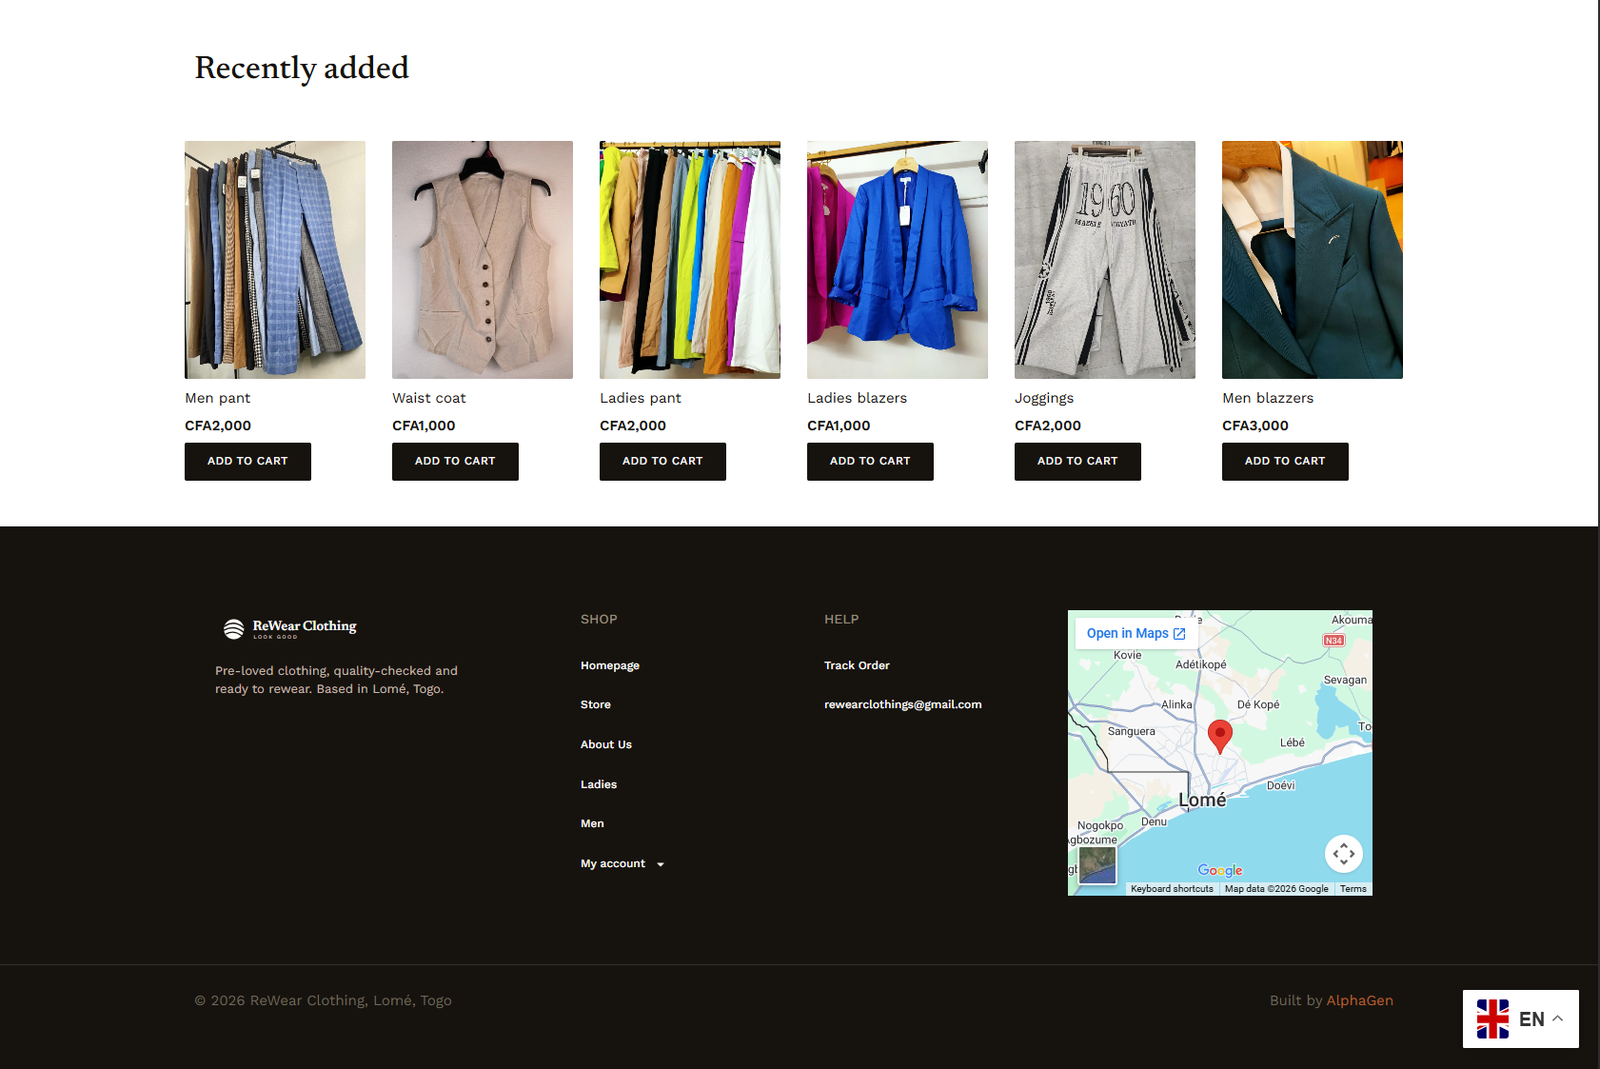Click the red location pin on map
The height and width of the screenshot is (1069, 1600).
point(1220,736)
